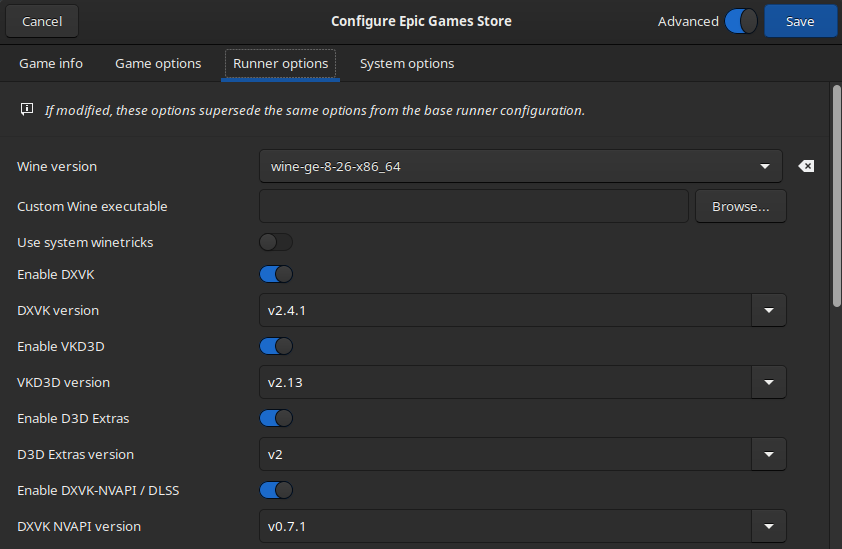This screenshot has height=549, width=842.
Task: Reset Wine version with the clear icon
Action: (806, 166)
